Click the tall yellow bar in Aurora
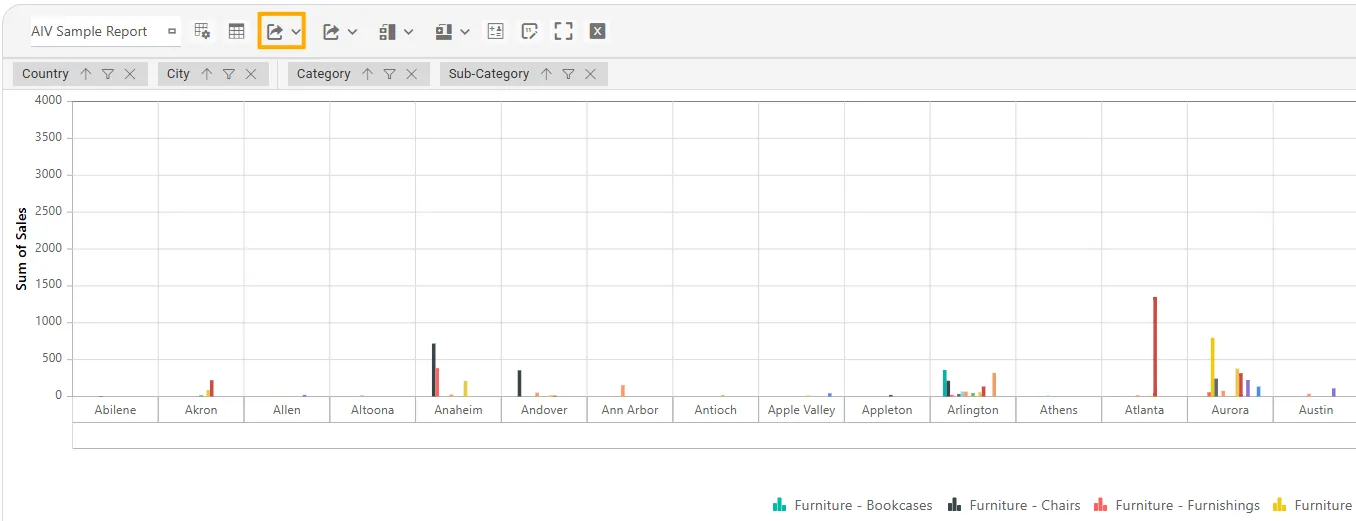Viewport: 1356px width, 521px height. click(x=1212, y=367)
